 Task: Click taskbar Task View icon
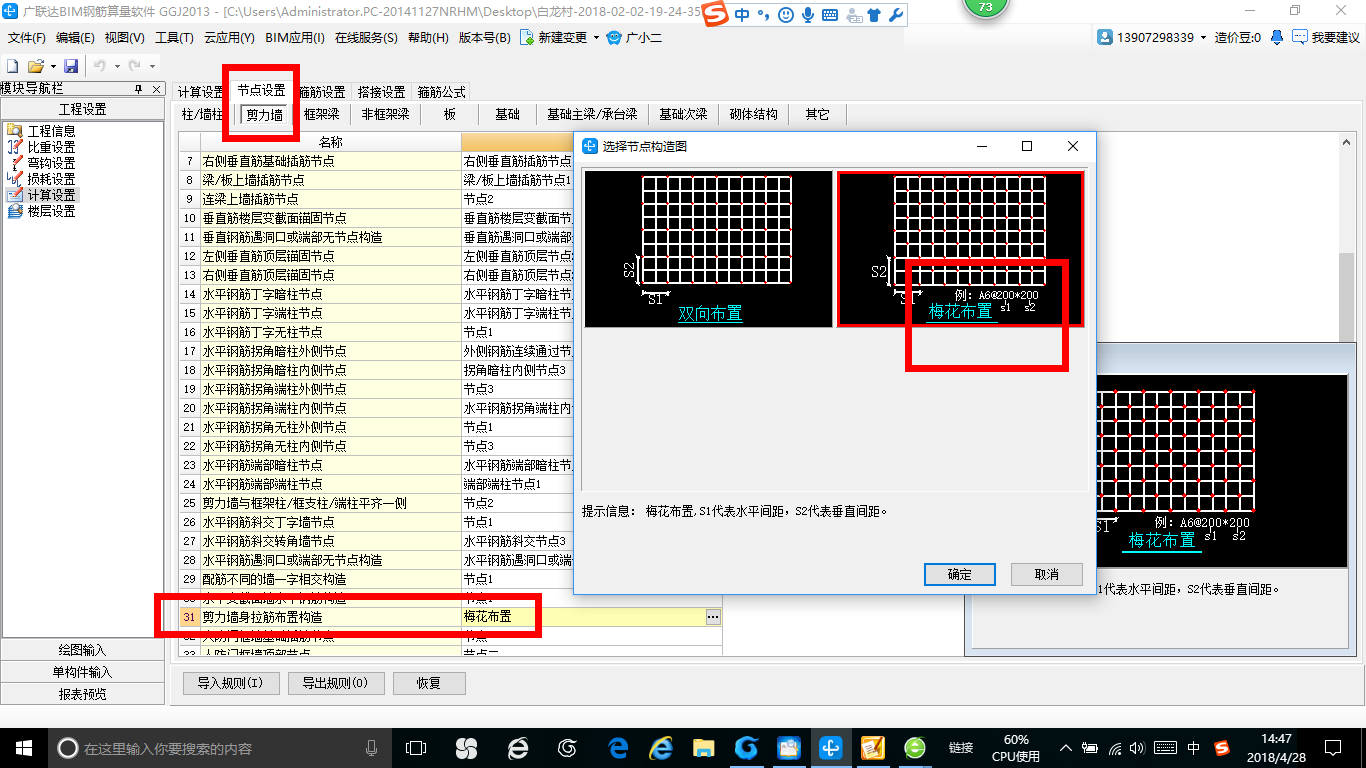[x=415, y=747]
